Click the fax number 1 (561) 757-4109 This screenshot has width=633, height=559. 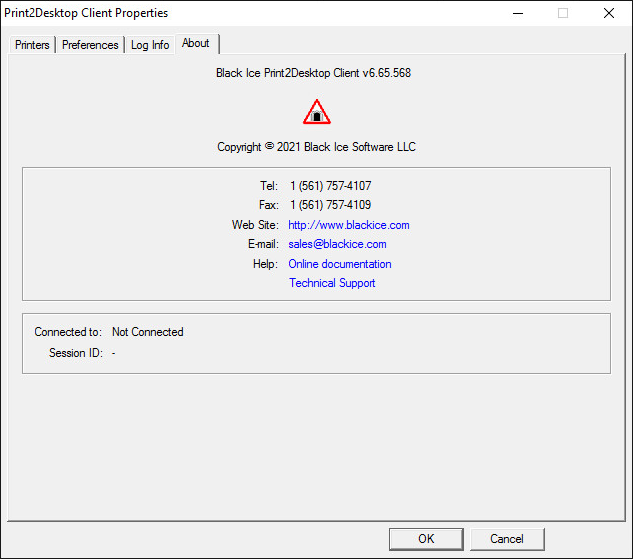click(330, 205)
